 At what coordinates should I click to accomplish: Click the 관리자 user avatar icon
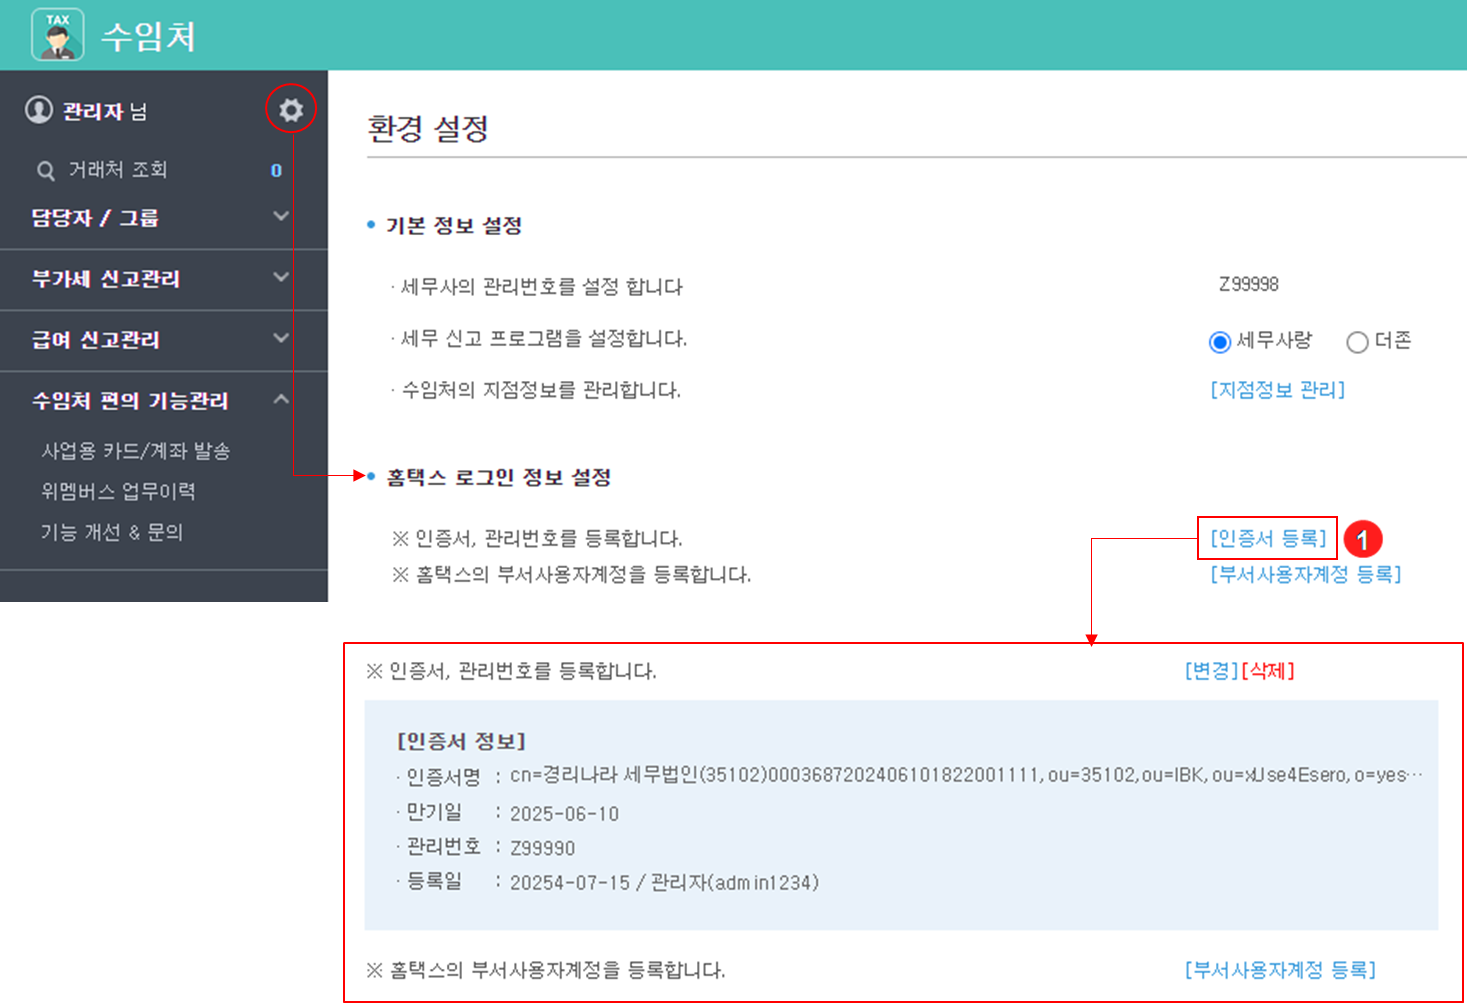(39, 110)
